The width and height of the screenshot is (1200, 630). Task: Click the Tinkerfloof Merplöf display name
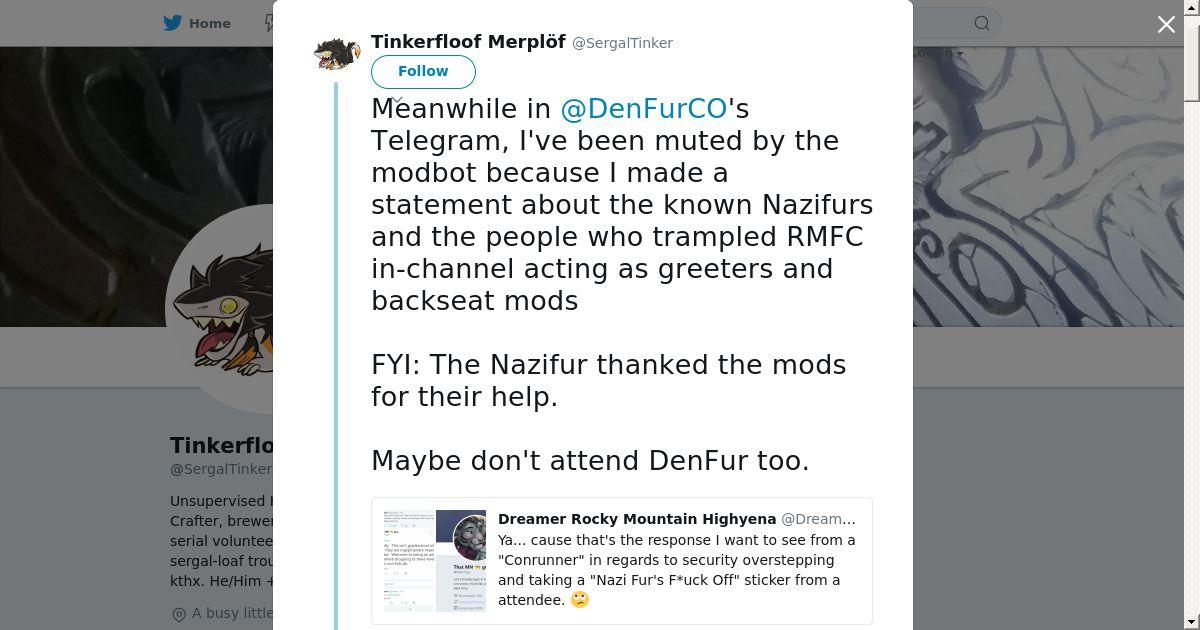tap(468, 42)
